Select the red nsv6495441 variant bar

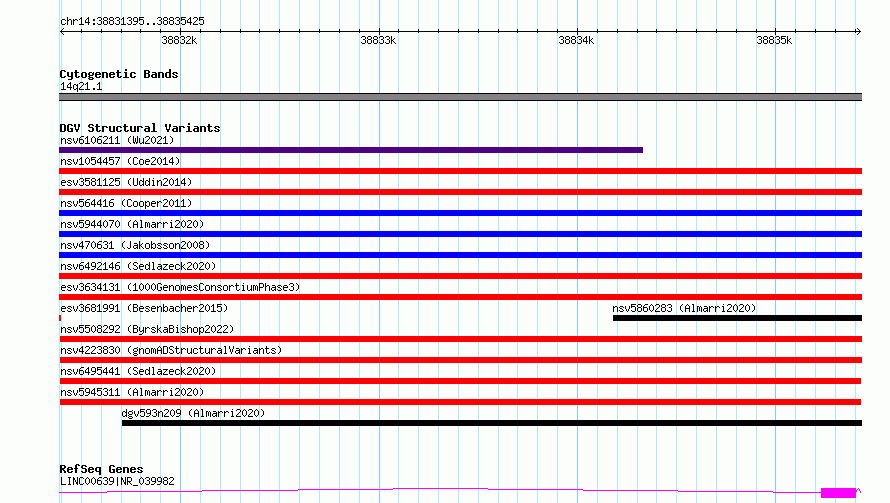pos(460,381)
